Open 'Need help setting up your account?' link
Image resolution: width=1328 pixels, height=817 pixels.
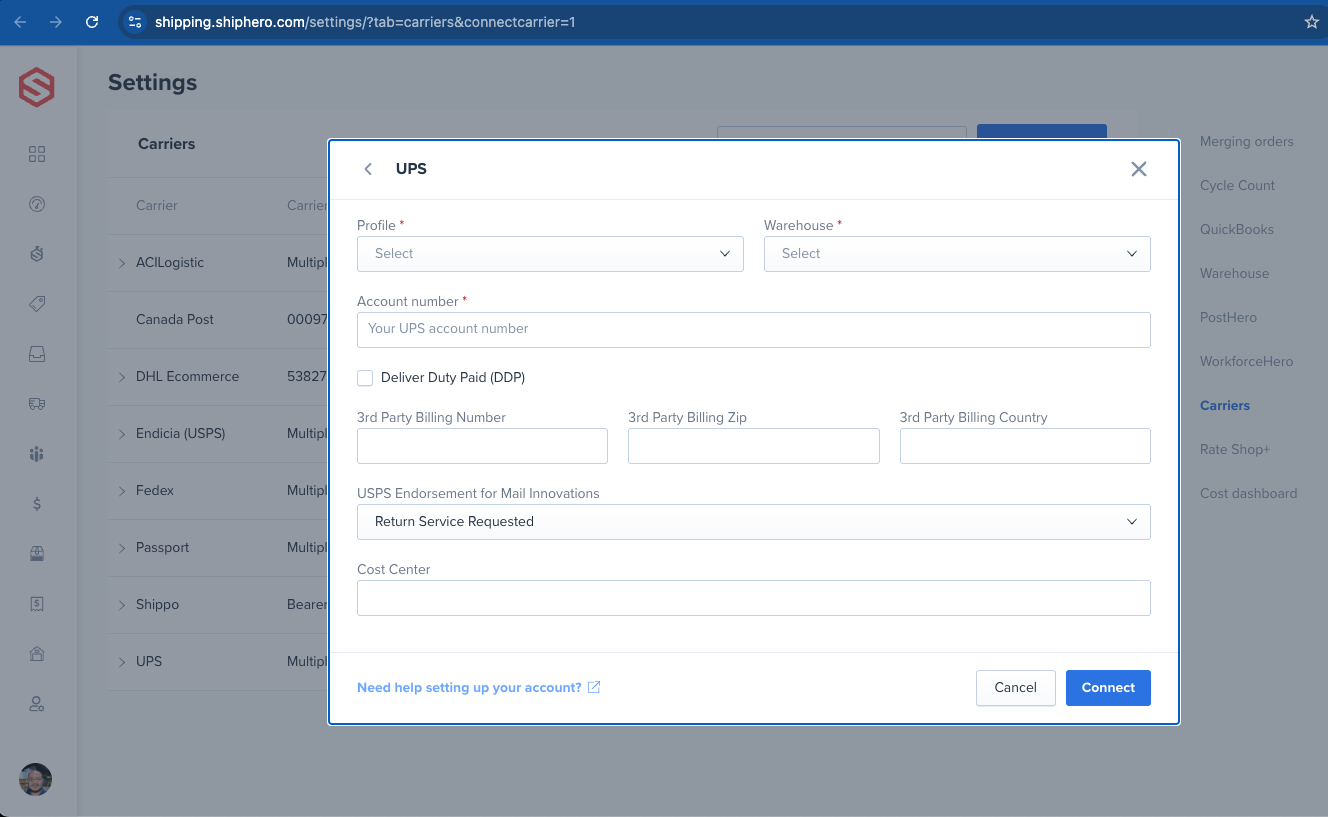pyautogui.click(x=478, y=688)
